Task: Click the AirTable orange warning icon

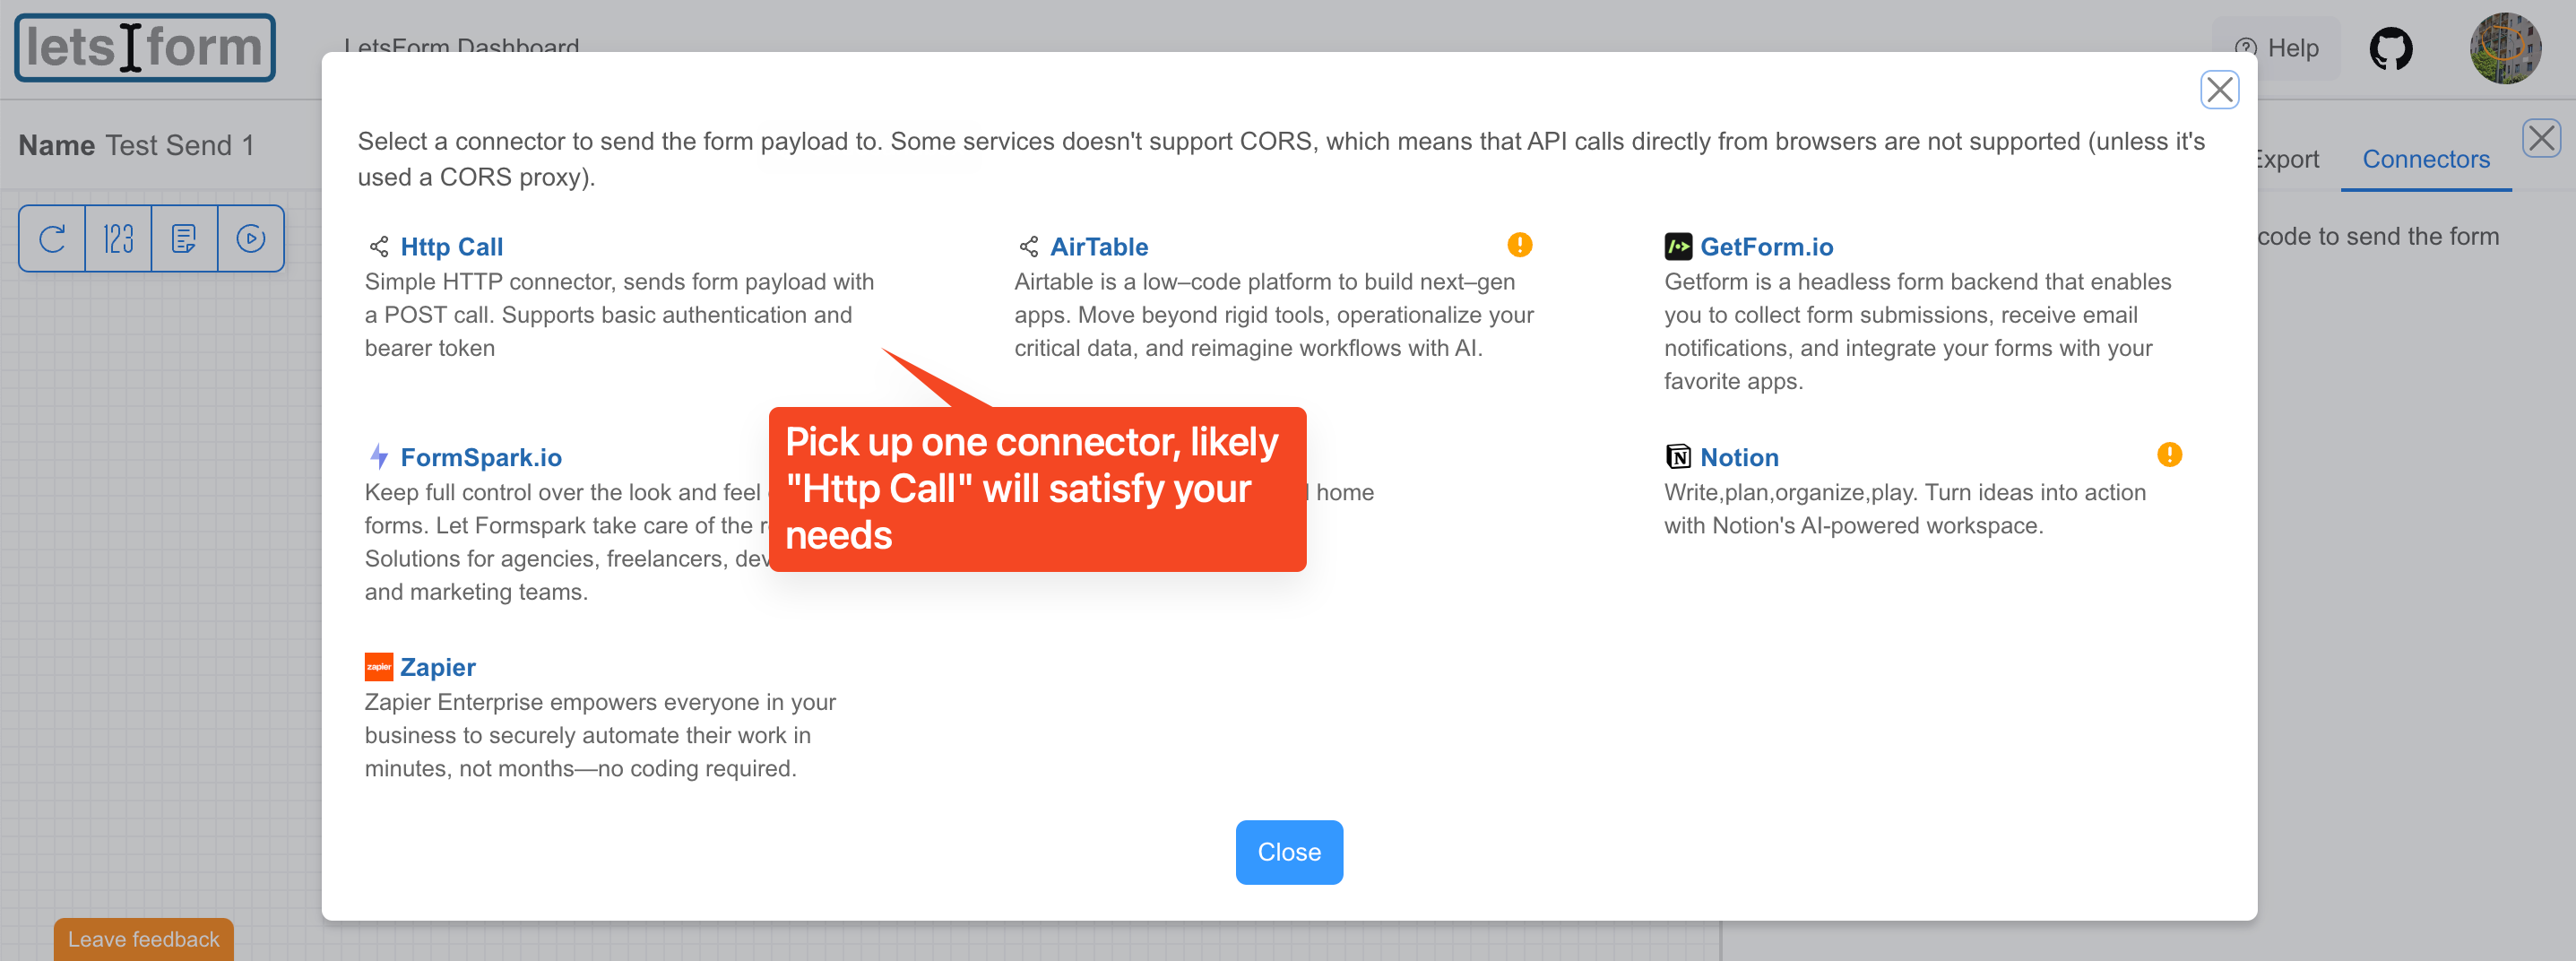Action: pos(1519,245)
